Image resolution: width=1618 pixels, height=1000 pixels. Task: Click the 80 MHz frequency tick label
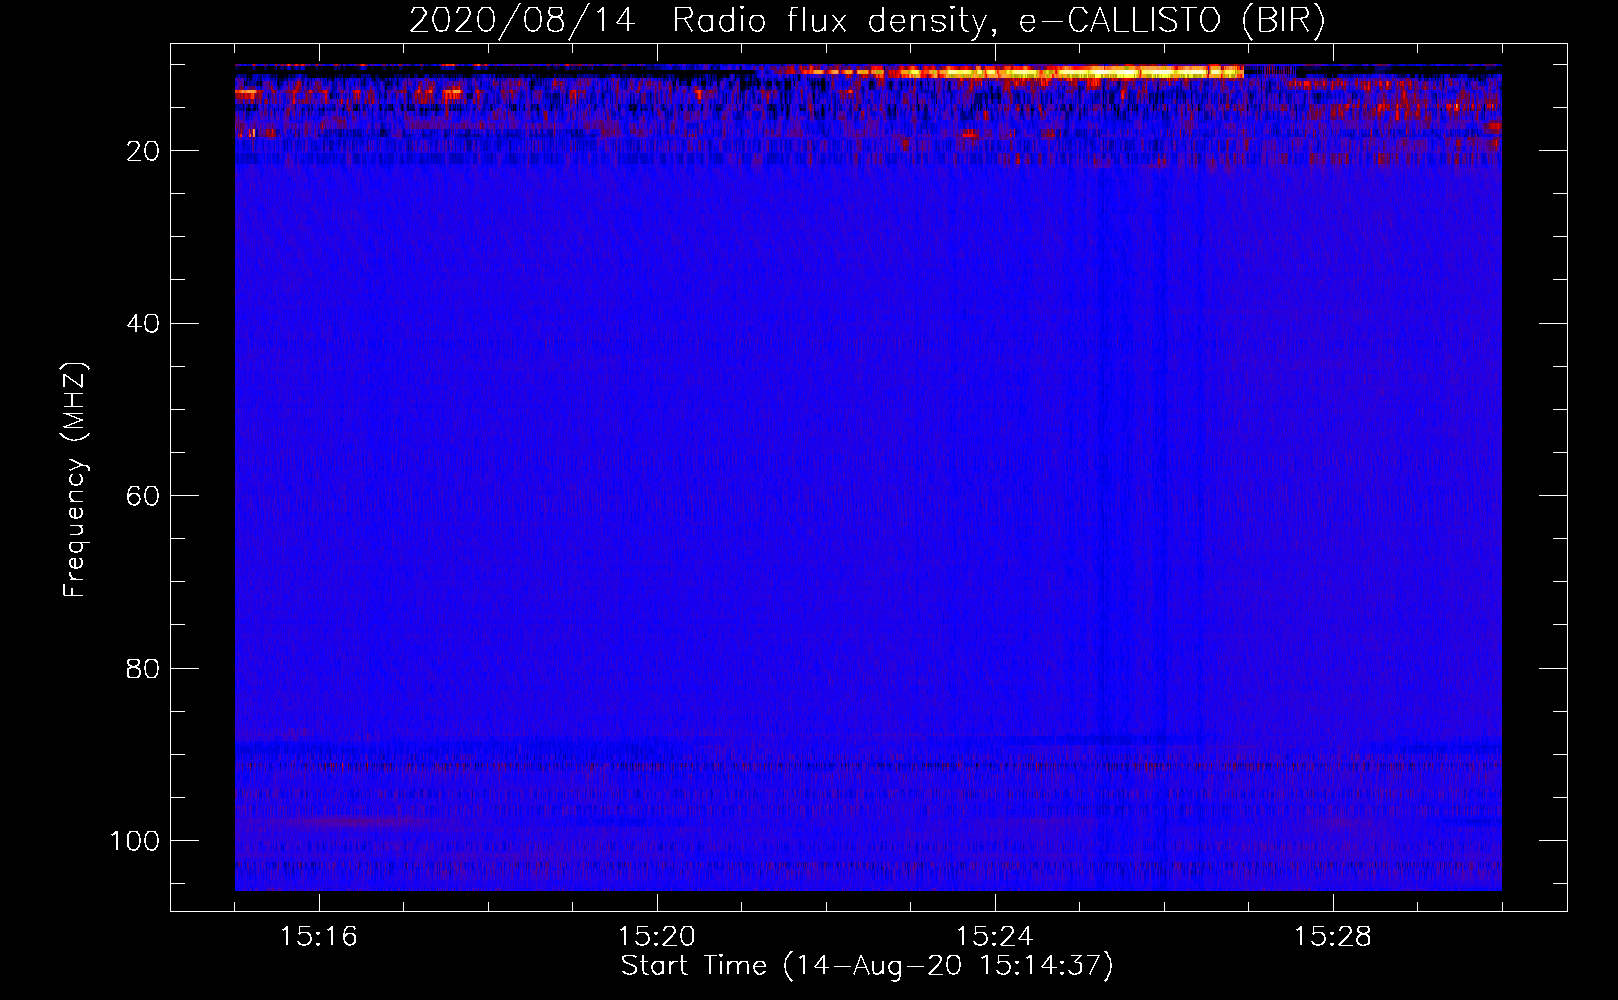click(x=143, y=668)
